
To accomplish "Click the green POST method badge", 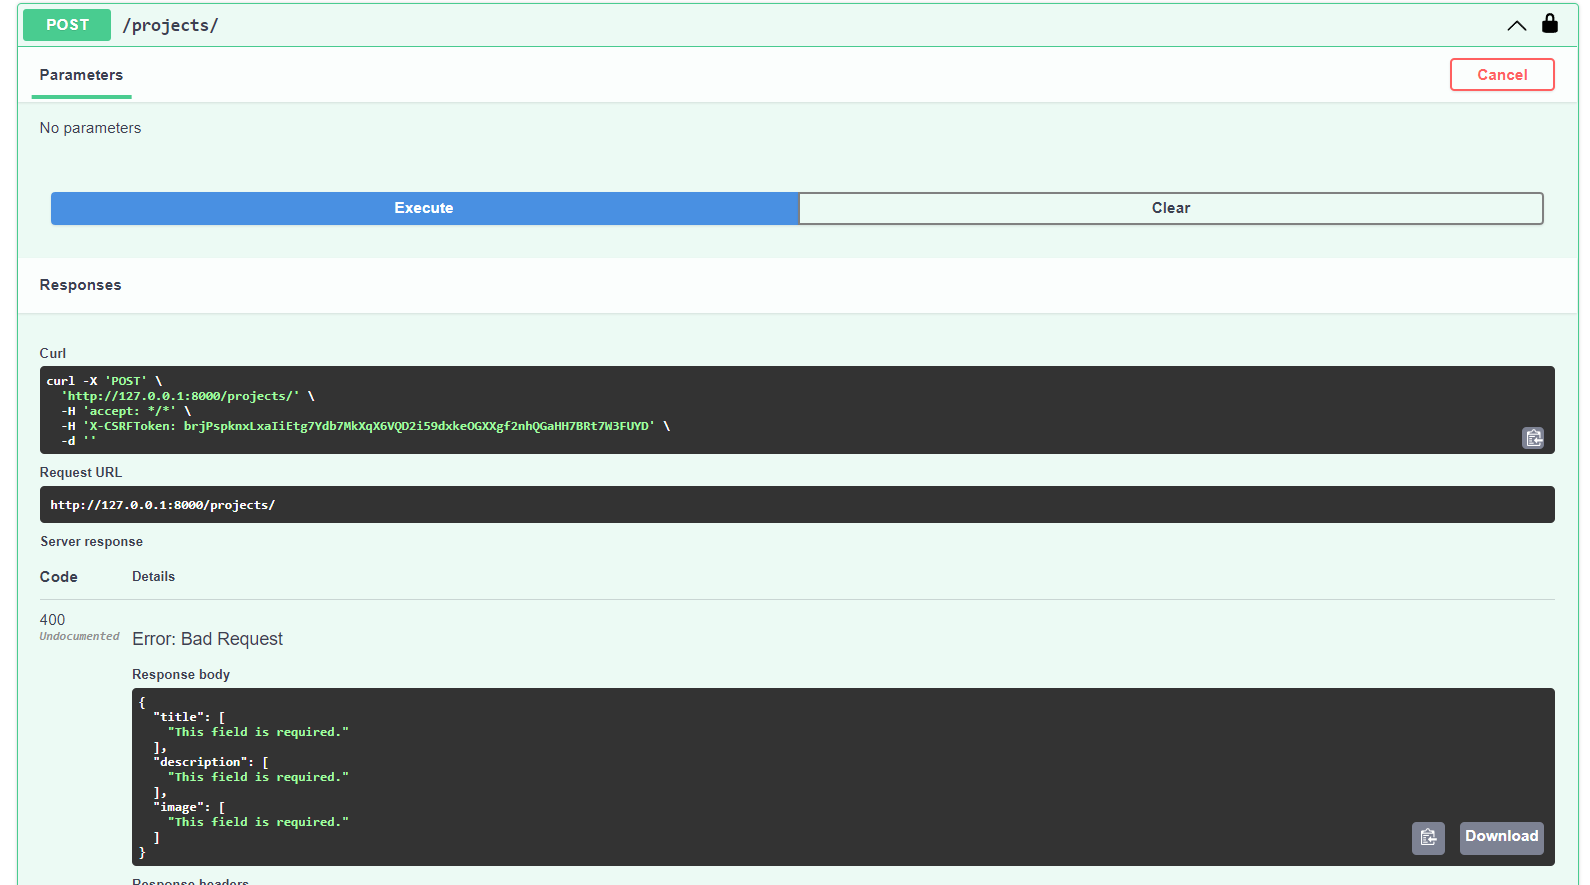I will [x=67, y=25].
